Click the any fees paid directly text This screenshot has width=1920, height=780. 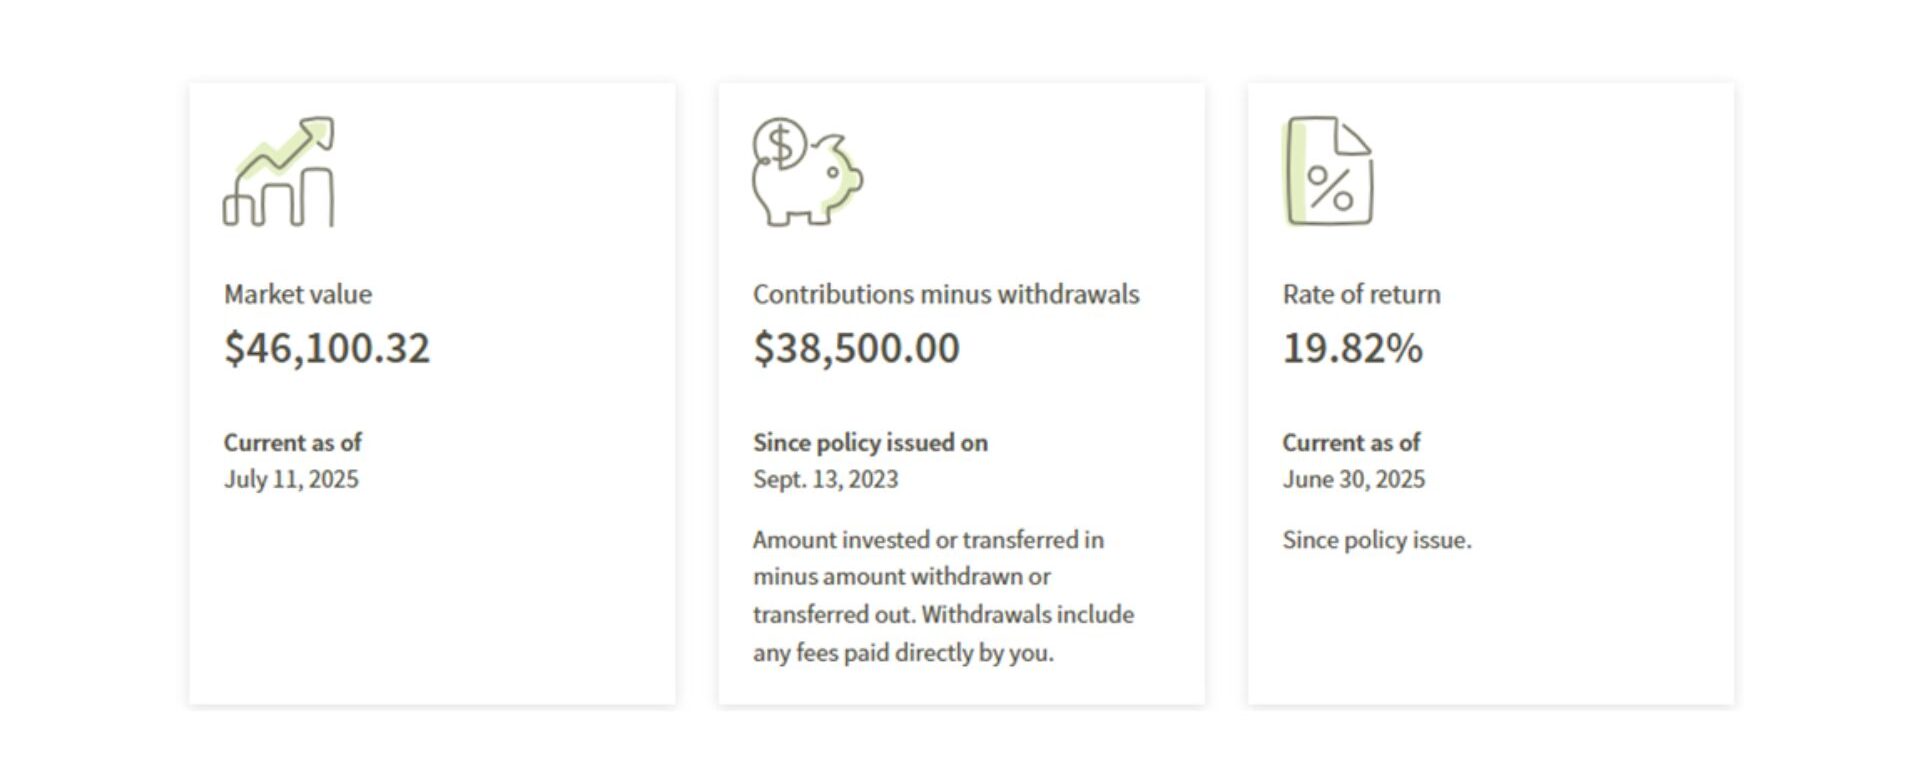point(903,653)
